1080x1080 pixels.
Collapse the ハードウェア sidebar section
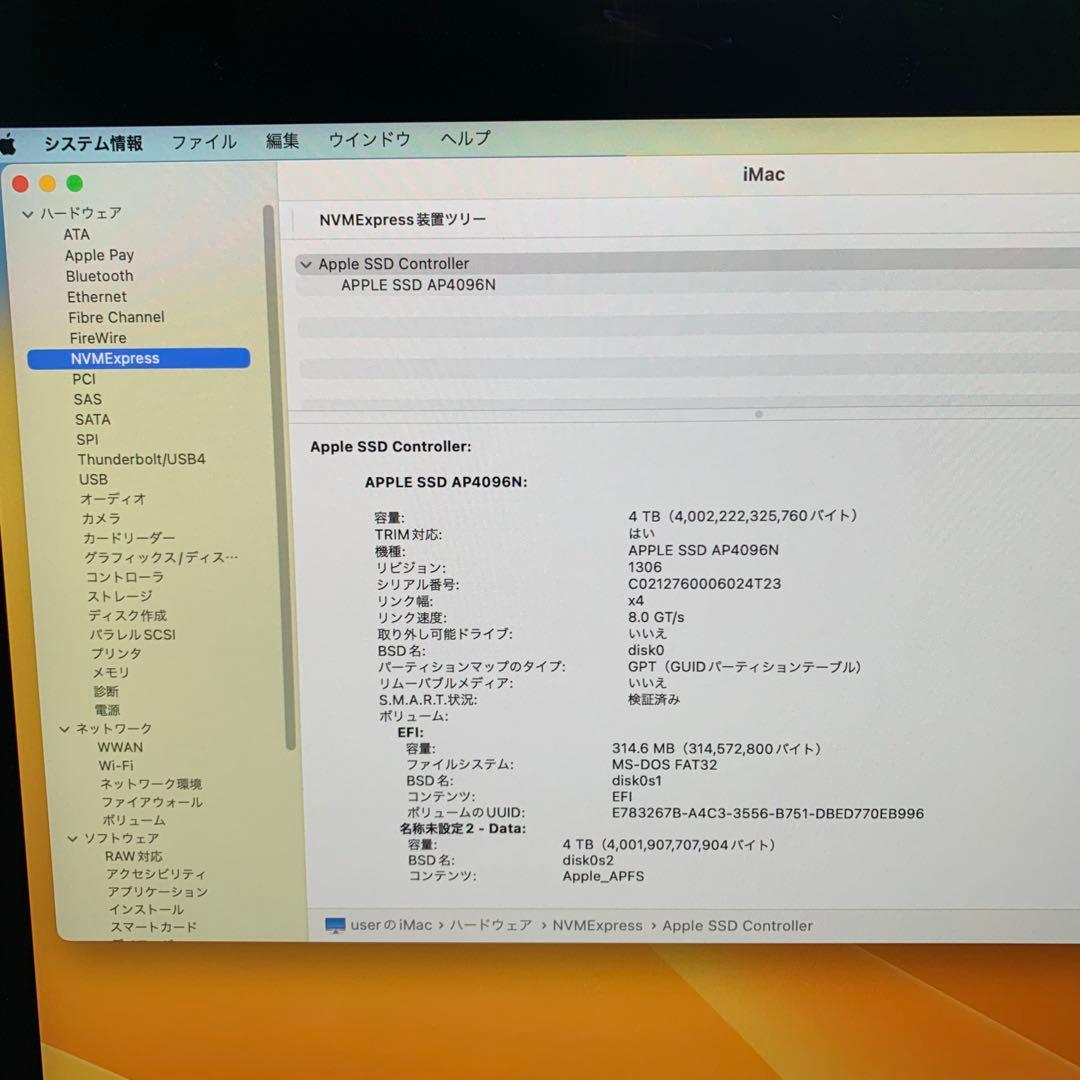(x=28, y=213)
